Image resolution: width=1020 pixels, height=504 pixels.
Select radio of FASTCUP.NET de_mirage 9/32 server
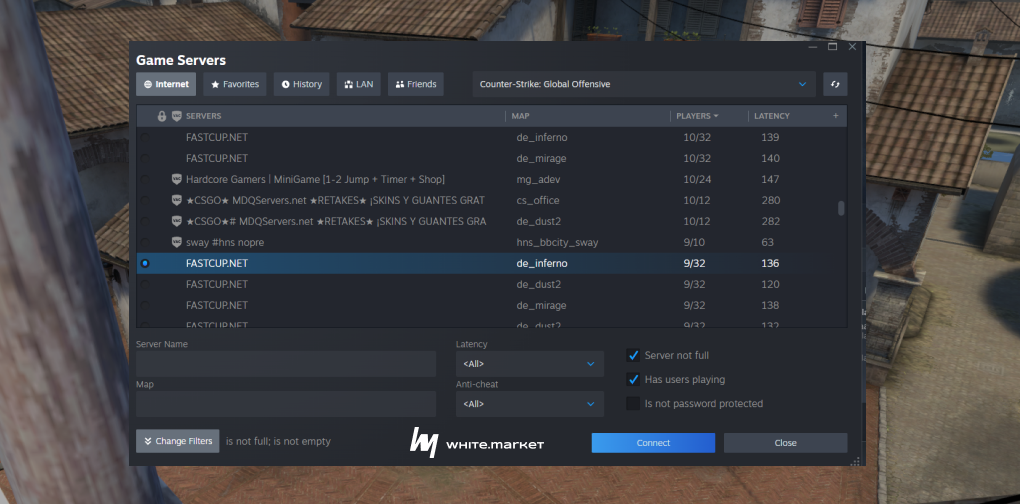point(145,305)
